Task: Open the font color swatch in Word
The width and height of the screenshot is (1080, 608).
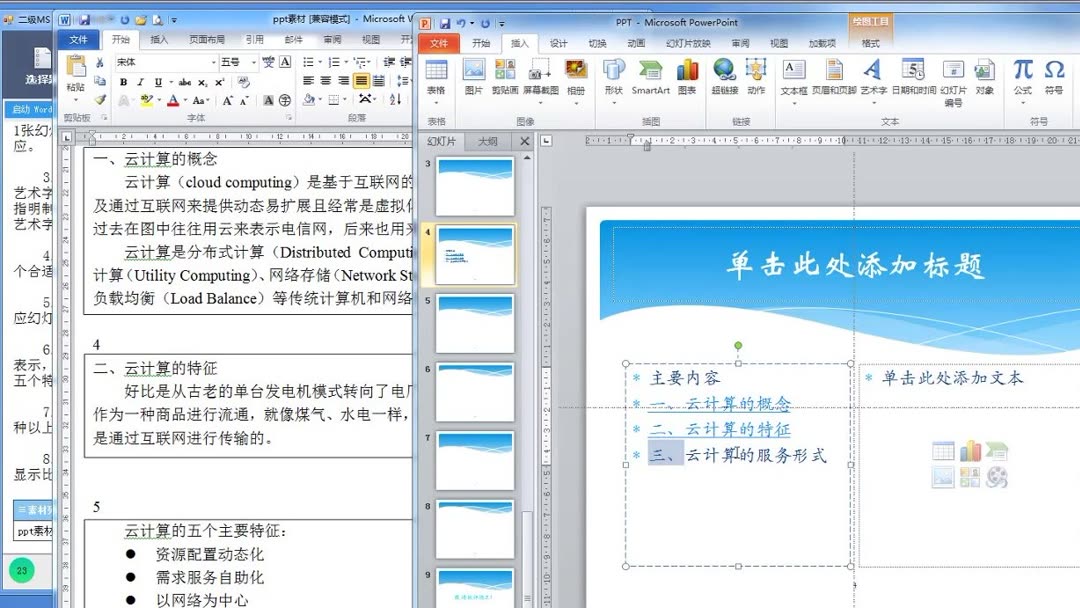Action: (x=173, y=101)
